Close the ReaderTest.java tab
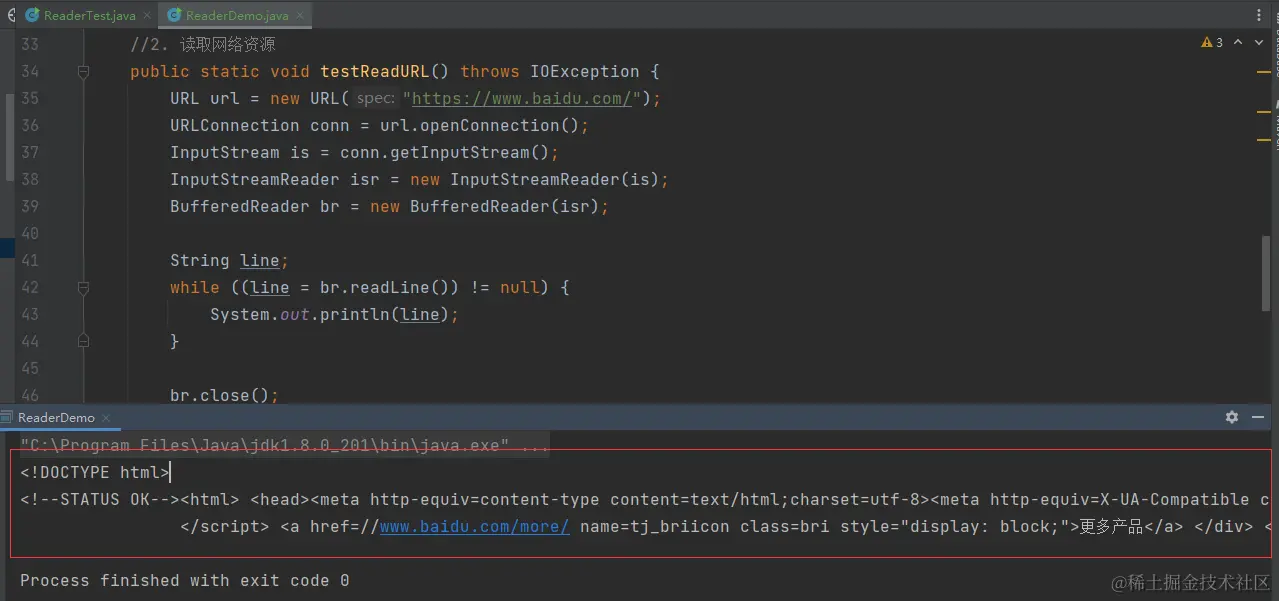Image resolution: width=1279 pixels, height=601 pixels. click(x=147, y=16)
